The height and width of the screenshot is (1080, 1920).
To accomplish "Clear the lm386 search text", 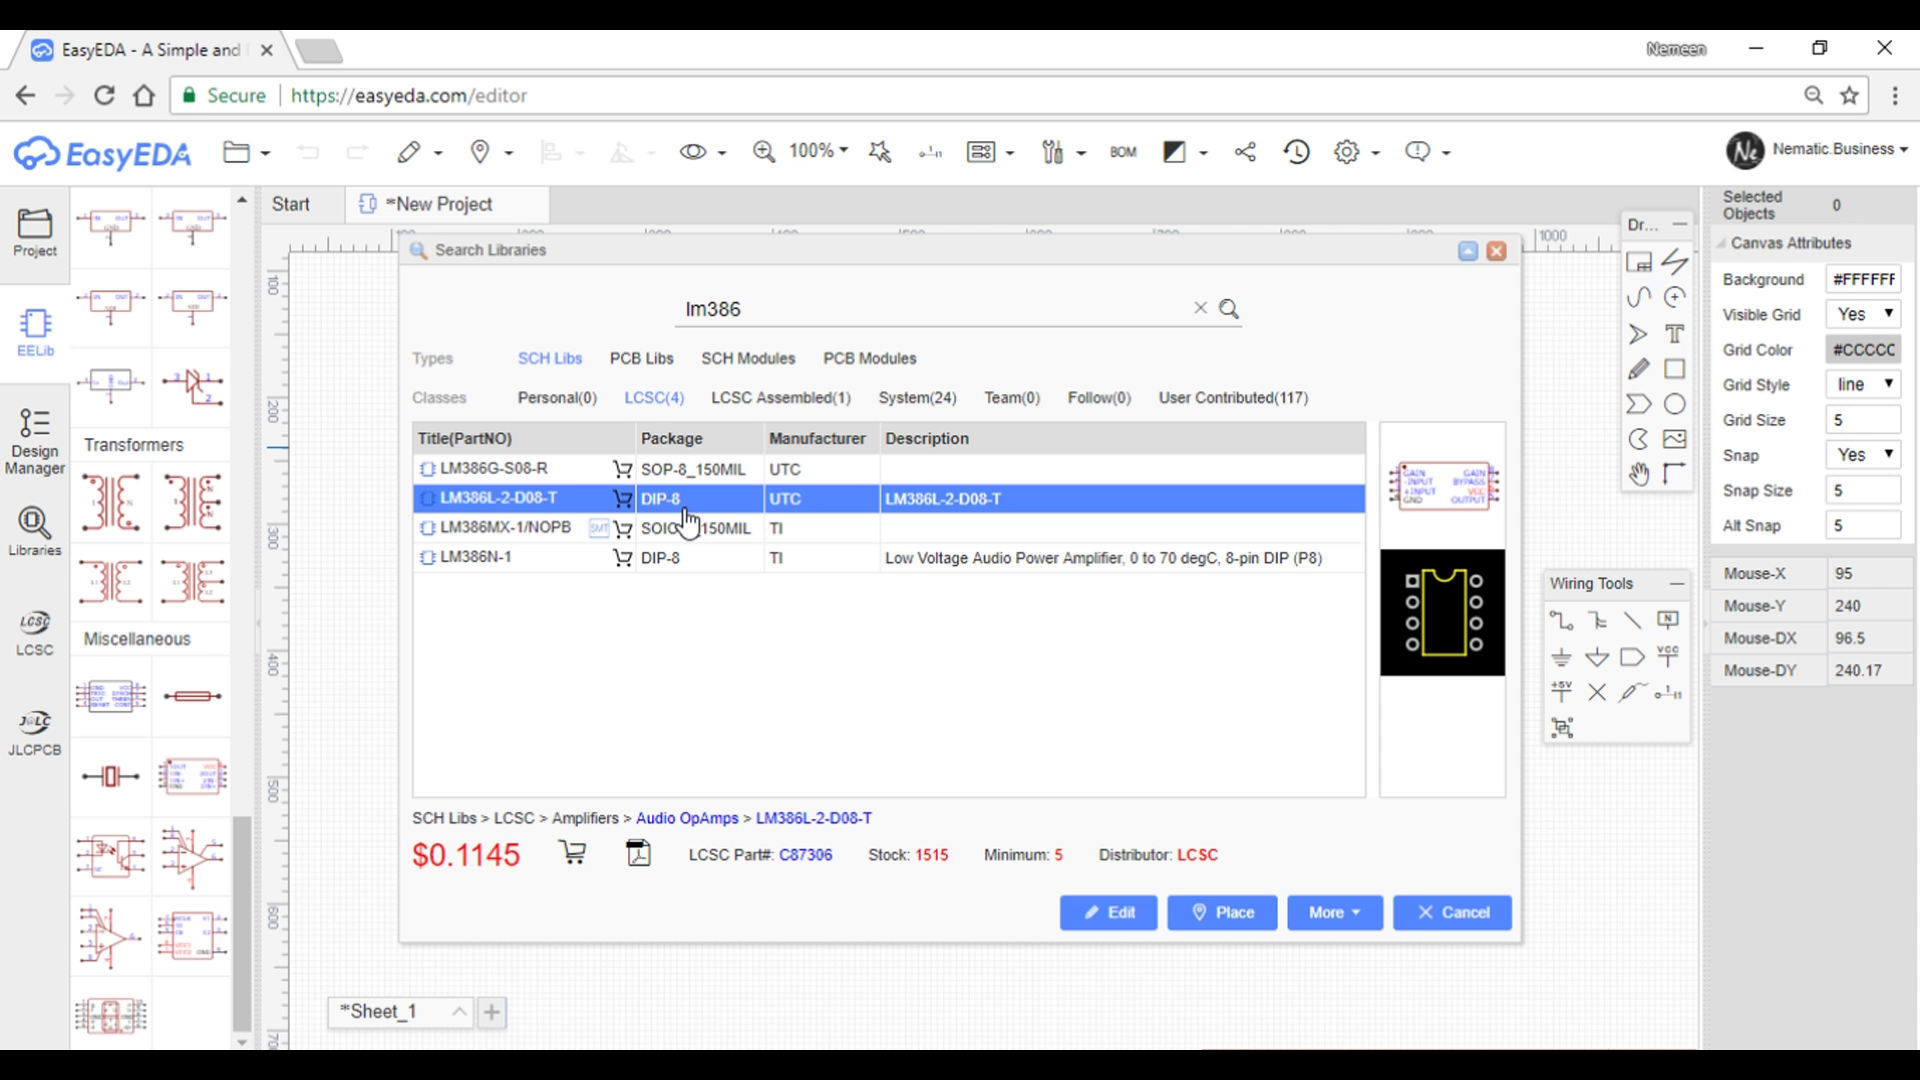I will [1200, 308].
